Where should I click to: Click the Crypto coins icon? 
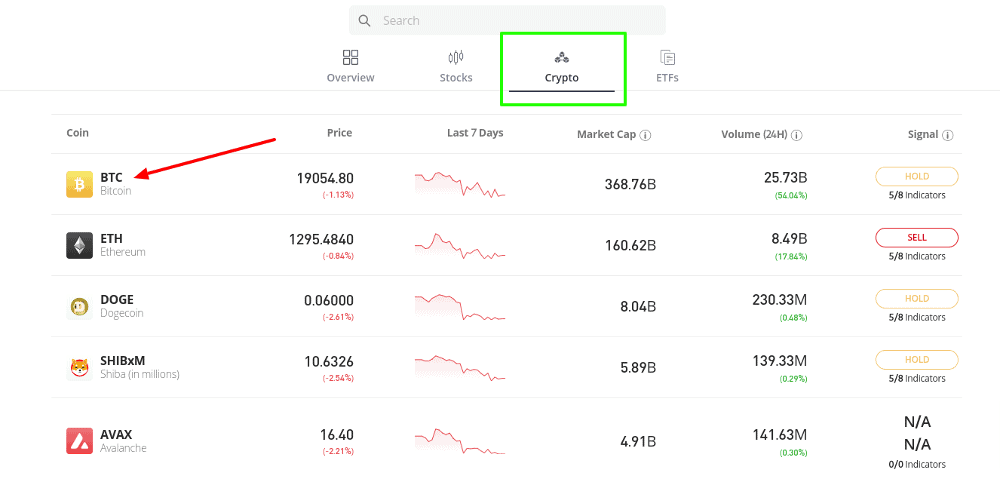click(562, 58)
